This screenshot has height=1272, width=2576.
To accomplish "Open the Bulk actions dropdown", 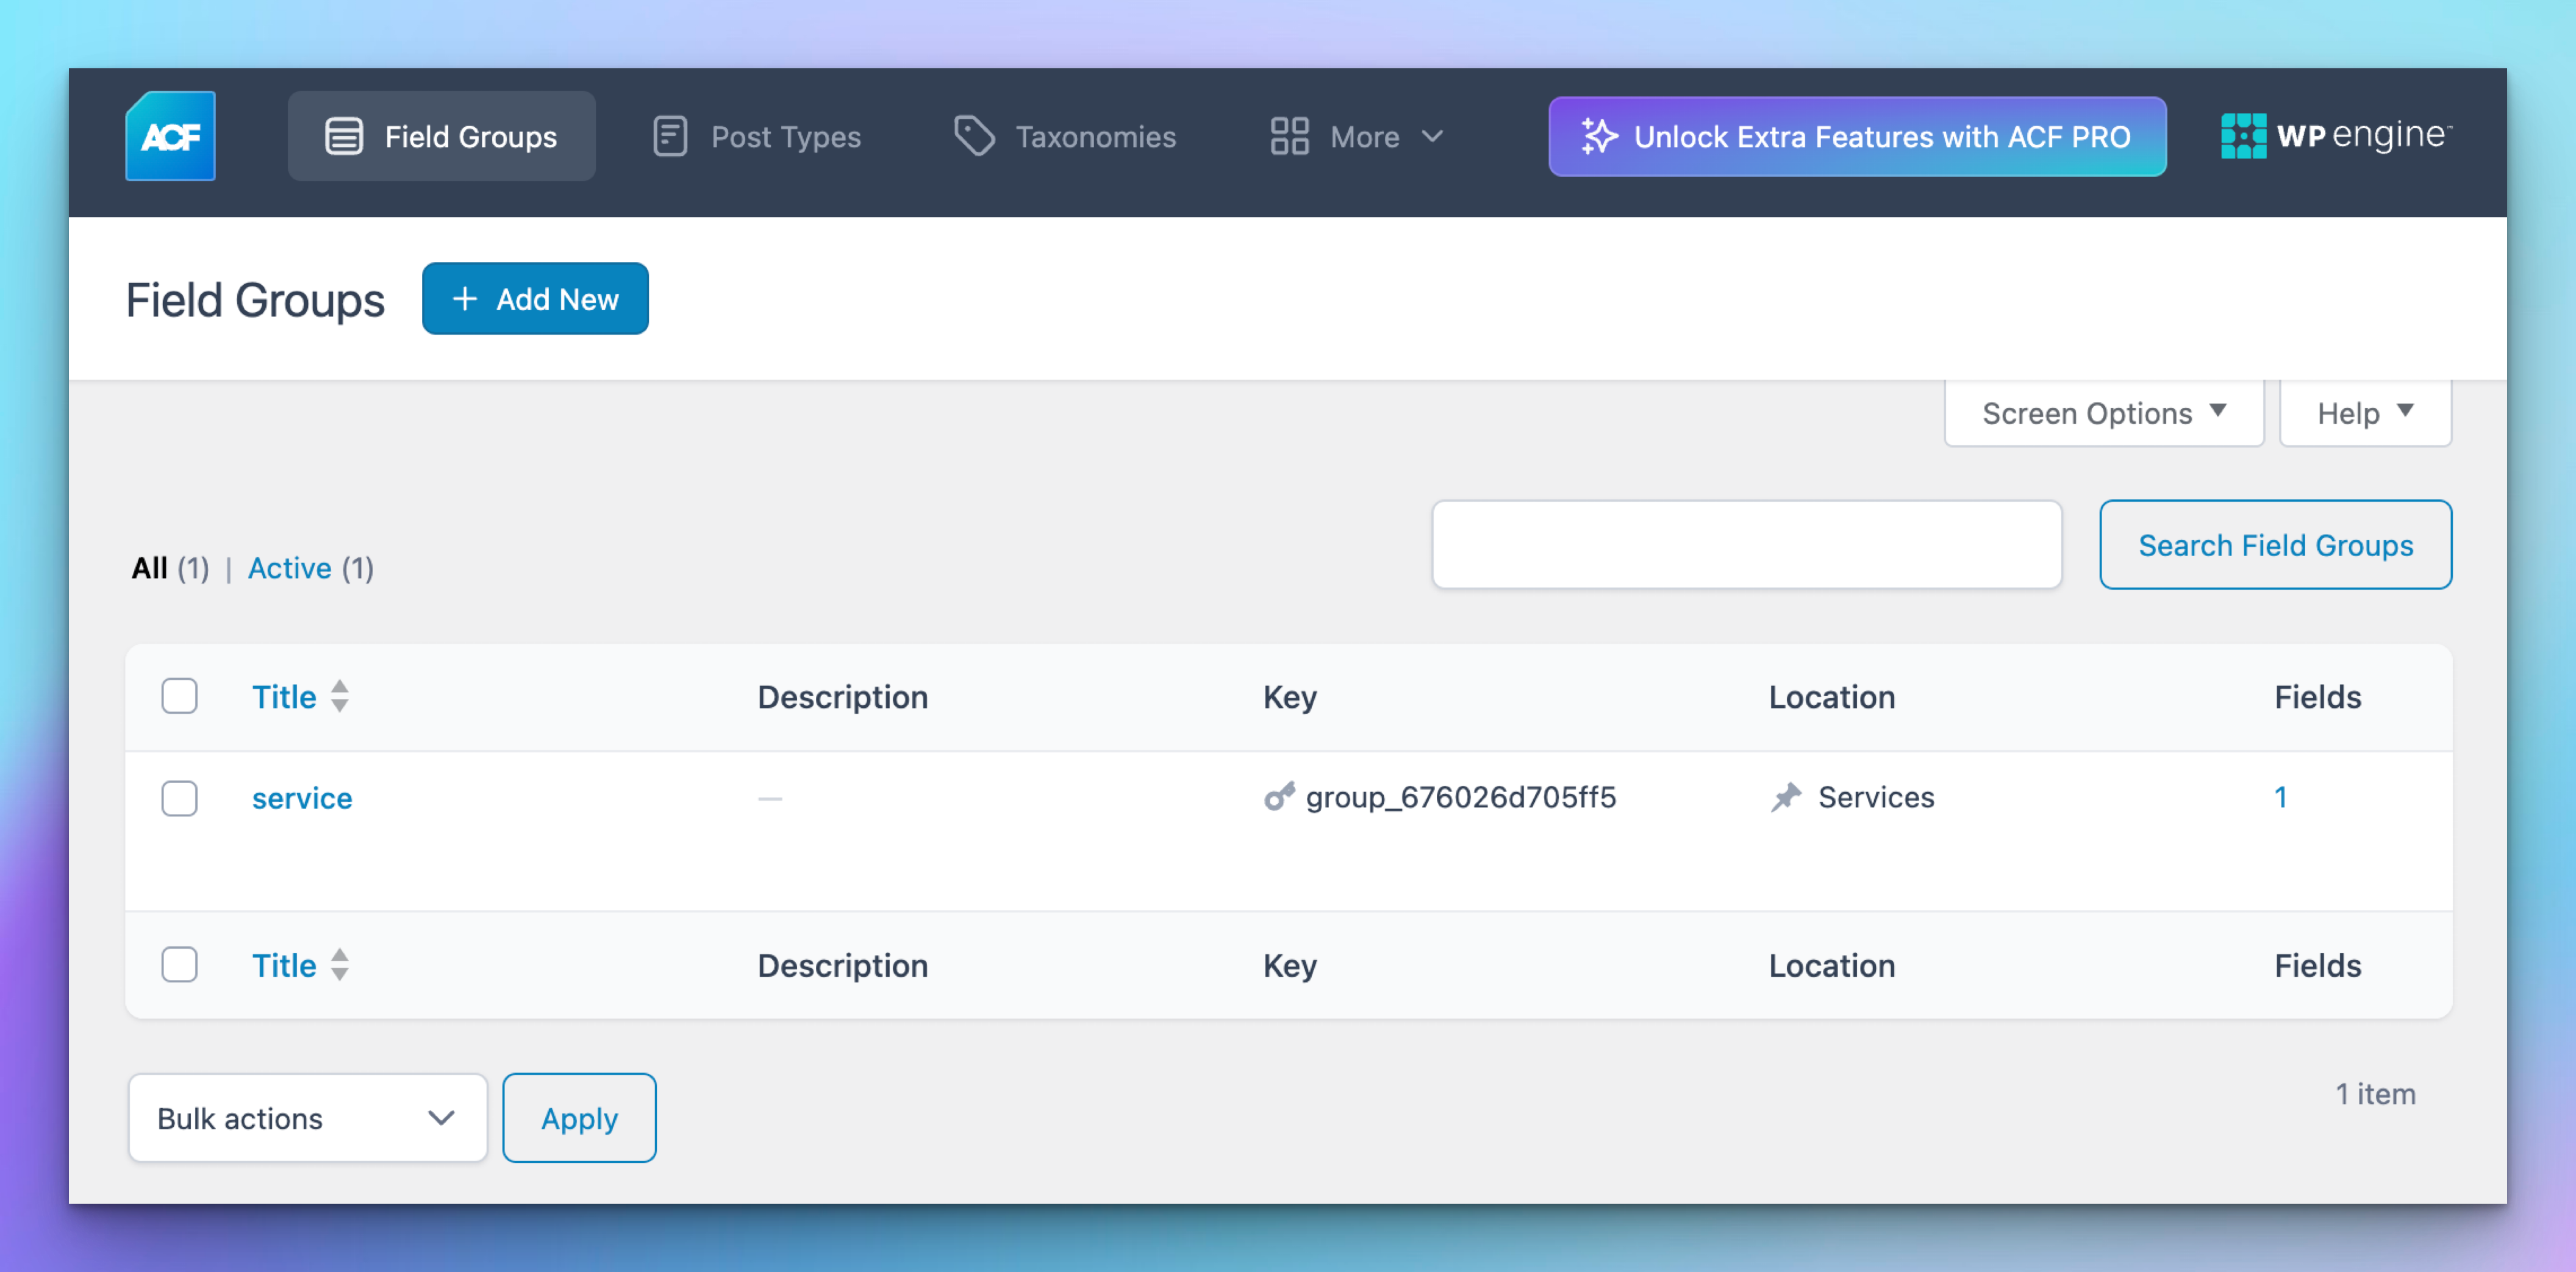I will (308, 1118).
